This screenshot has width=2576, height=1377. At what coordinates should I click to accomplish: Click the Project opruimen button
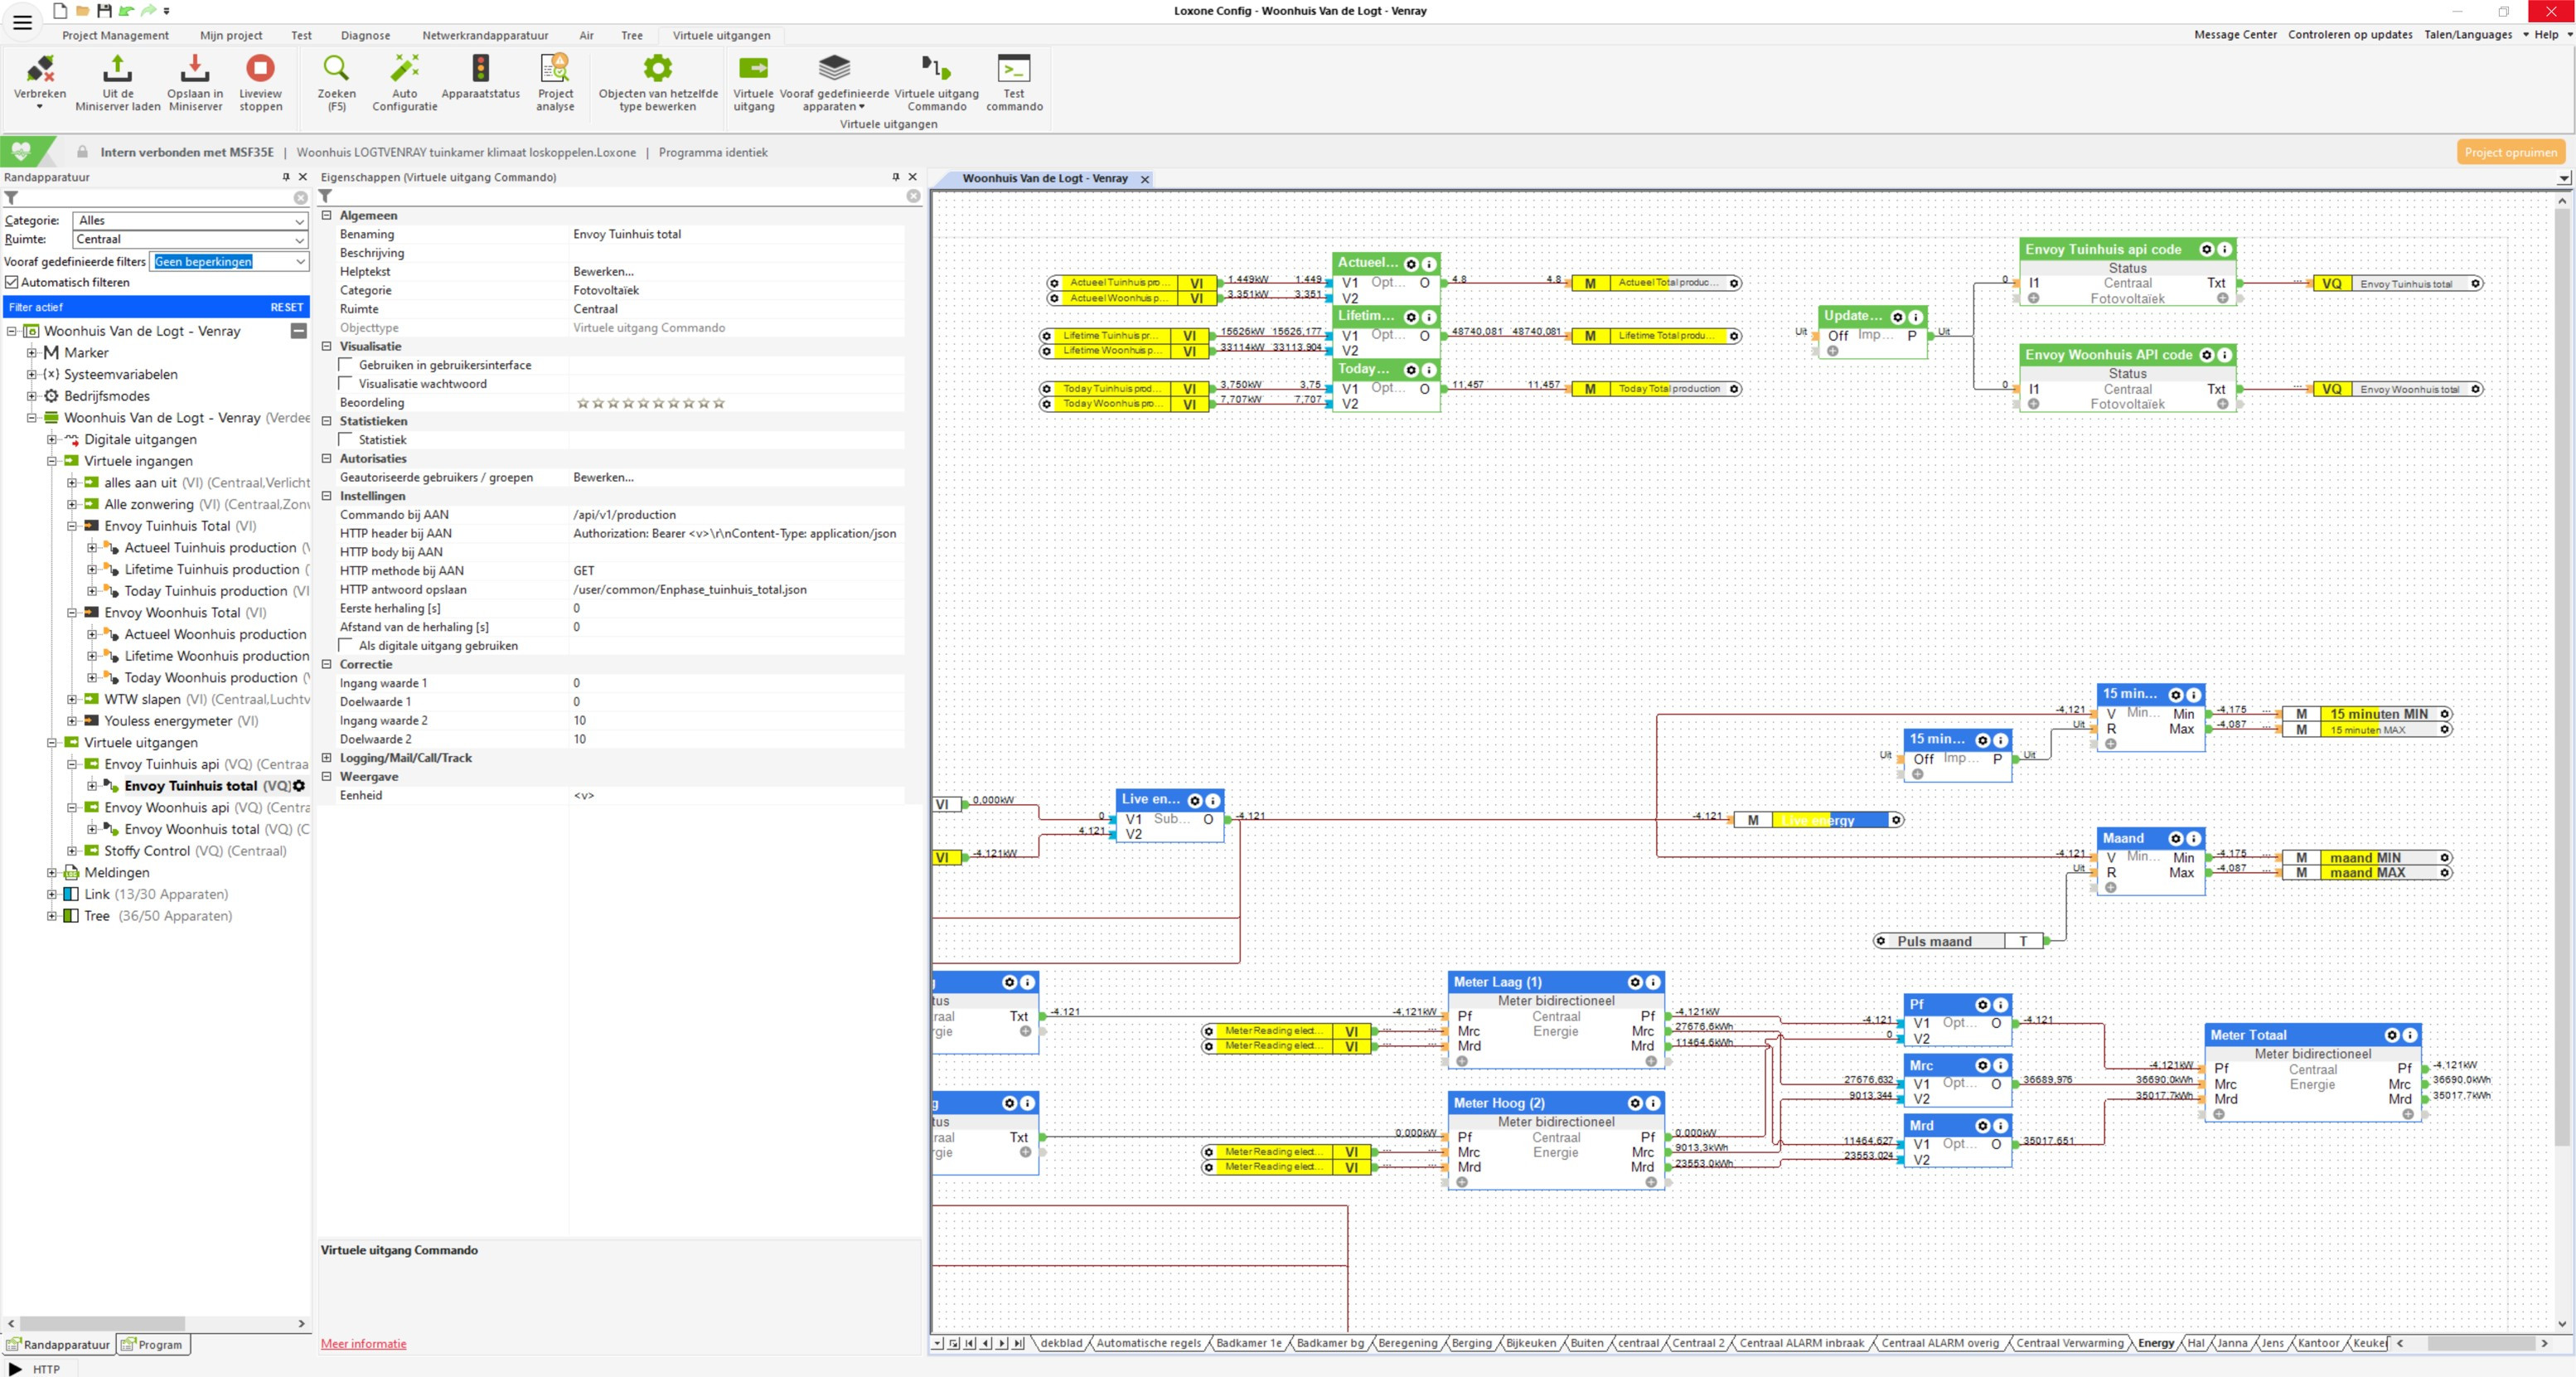tap(2510, 152)
